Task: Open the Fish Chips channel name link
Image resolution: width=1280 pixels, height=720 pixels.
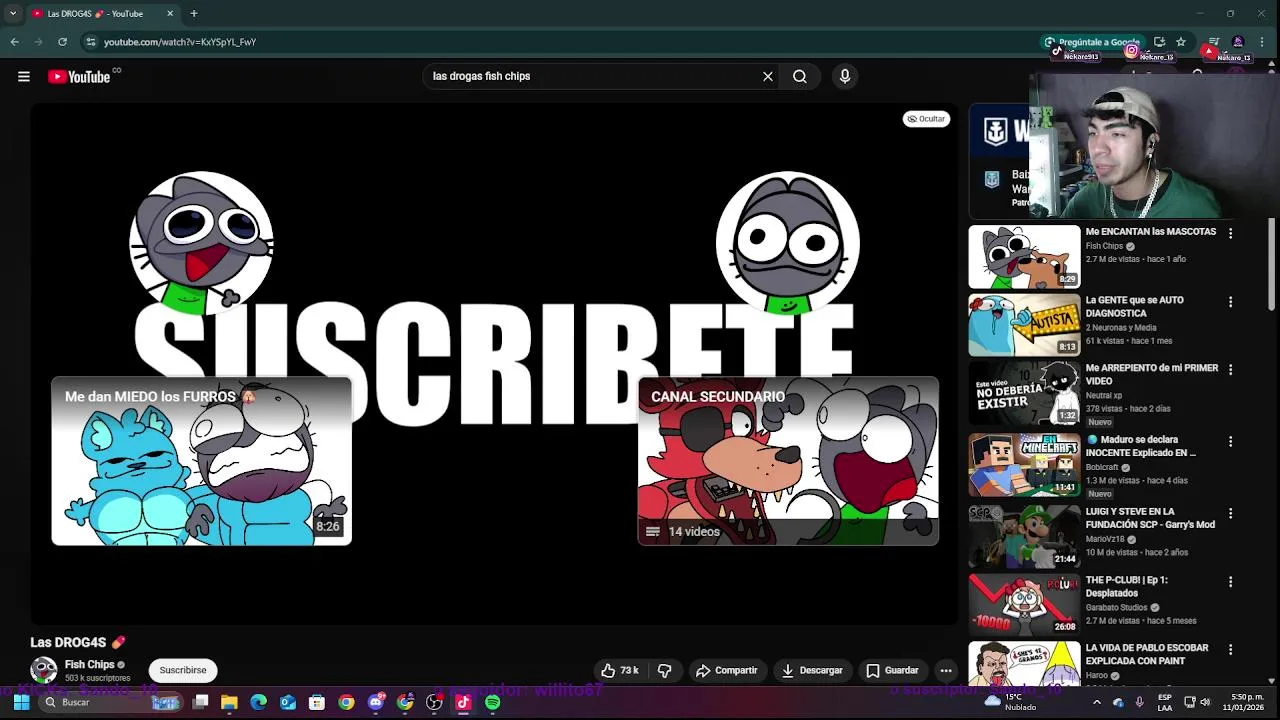Action: 90,664
